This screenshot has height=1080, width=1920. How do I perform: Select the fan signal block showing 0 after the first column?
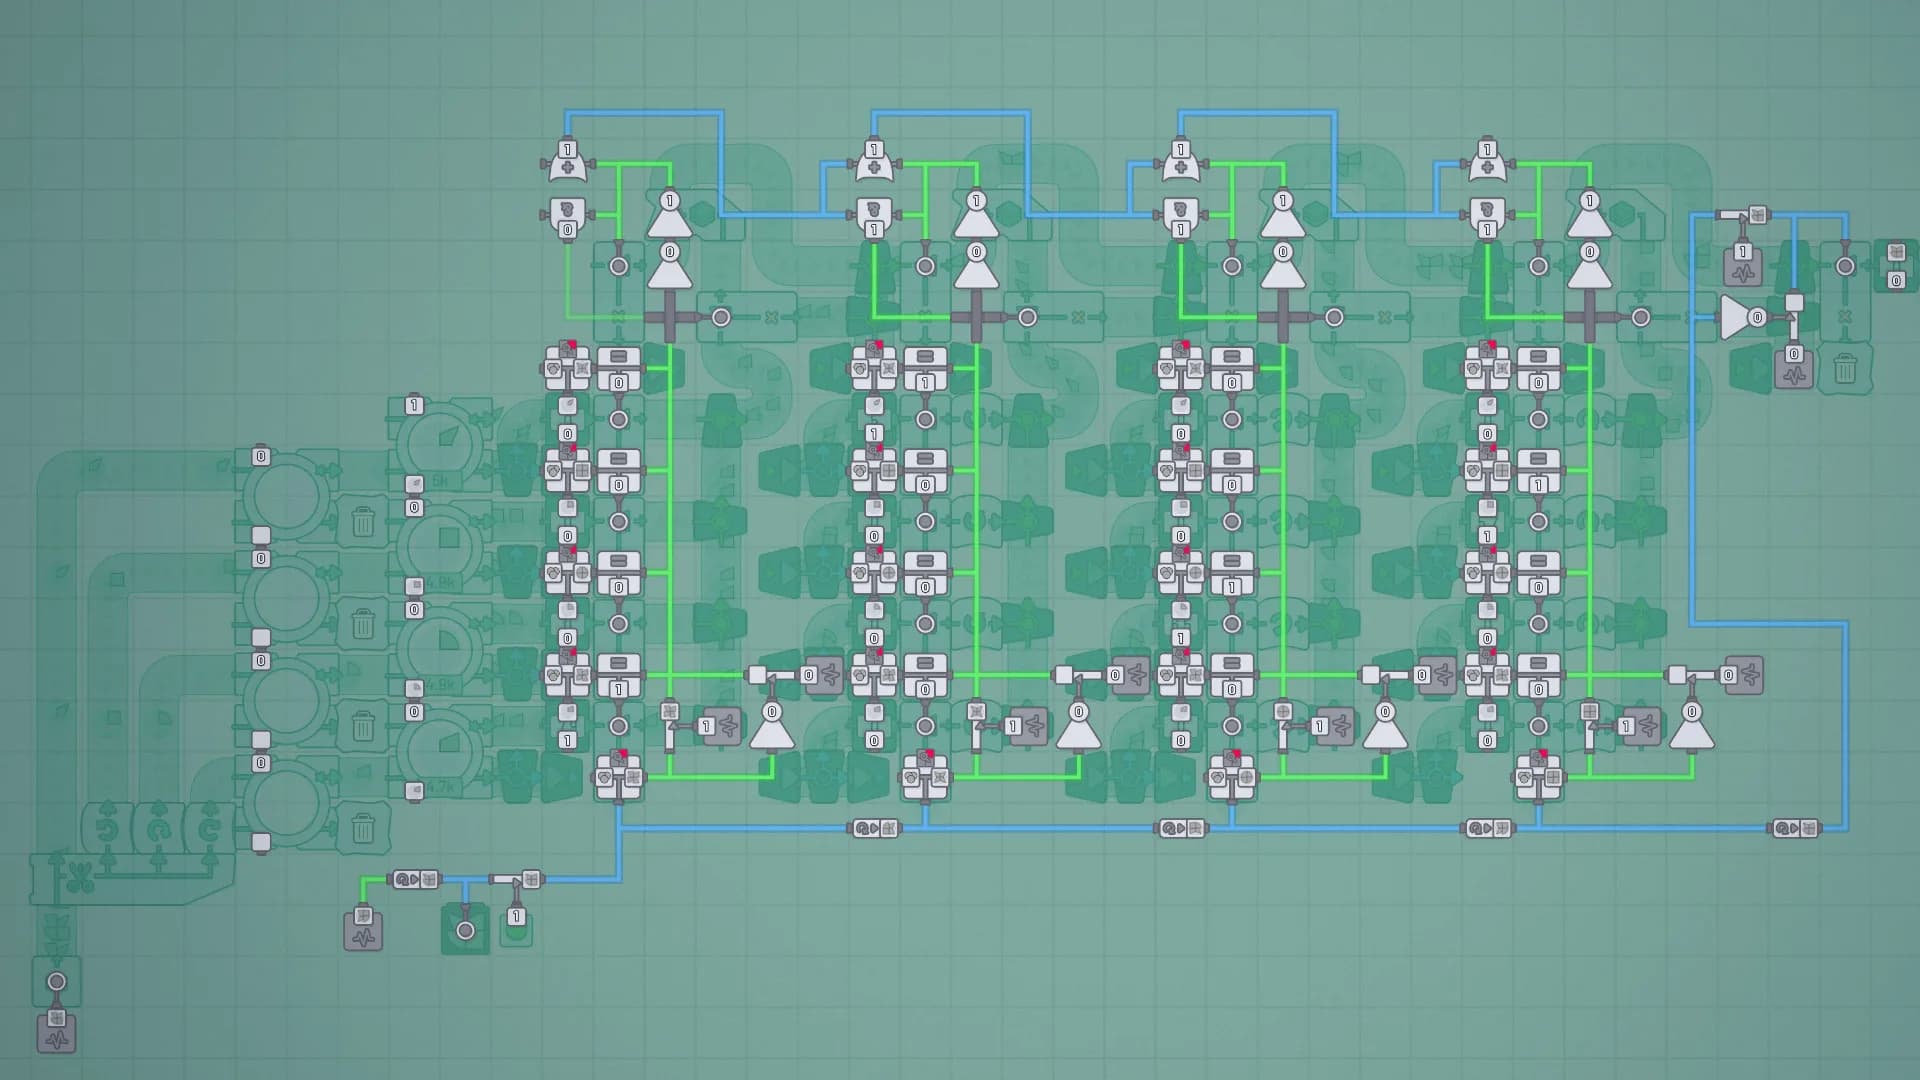824,675
